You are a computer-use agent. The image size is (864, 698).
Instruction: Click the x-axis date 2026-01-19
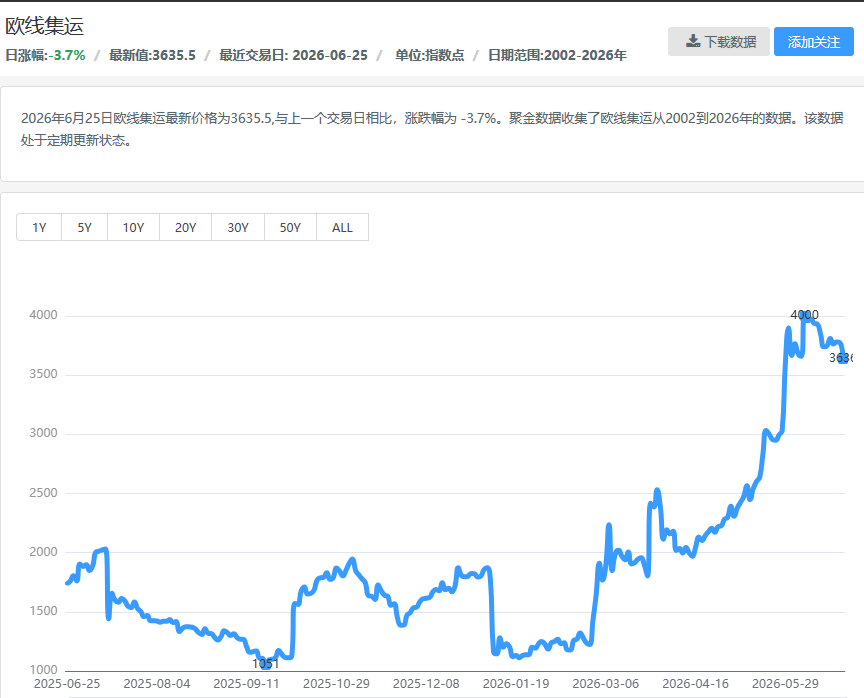(x=516, y=684)
